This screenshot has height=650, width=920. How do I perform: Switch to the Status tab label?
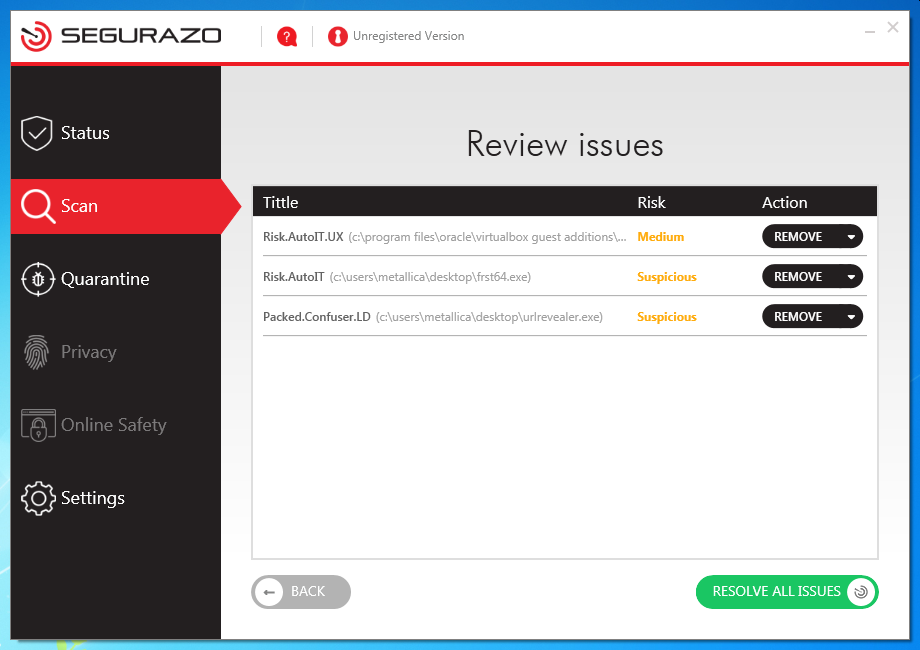coord(85,133)
